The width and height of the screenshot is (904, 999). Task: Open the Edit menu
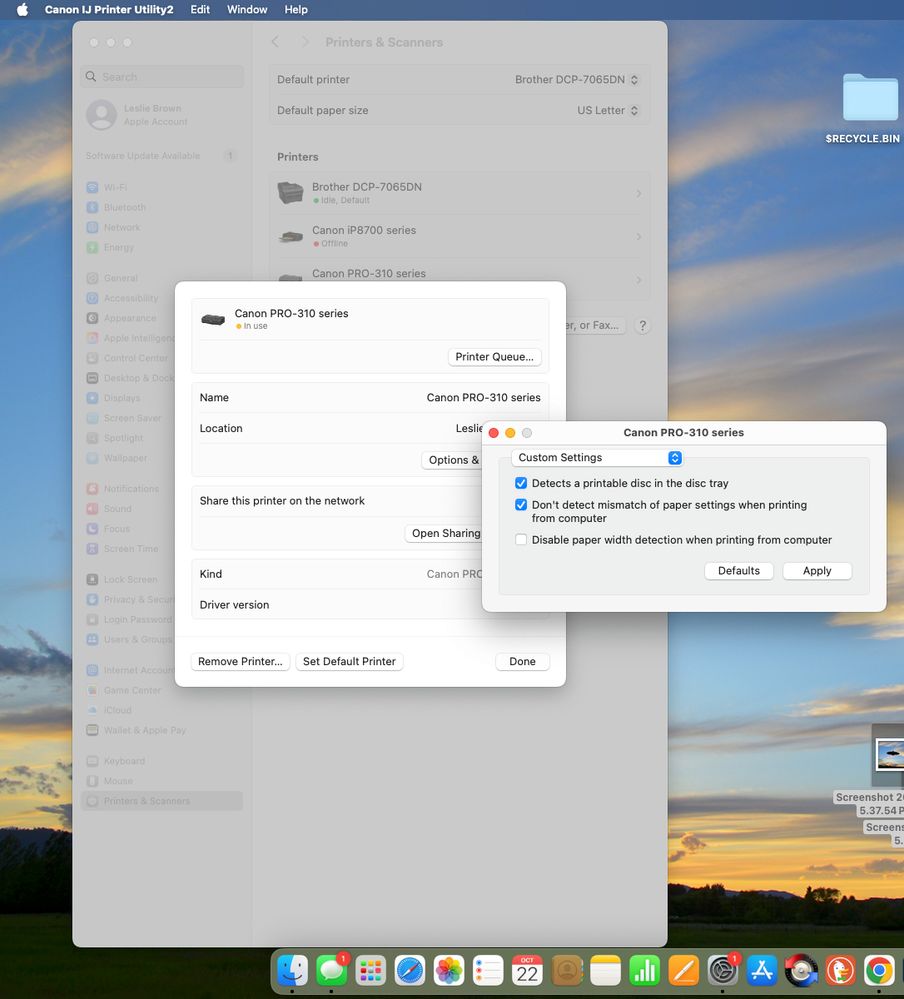[200, 9]
